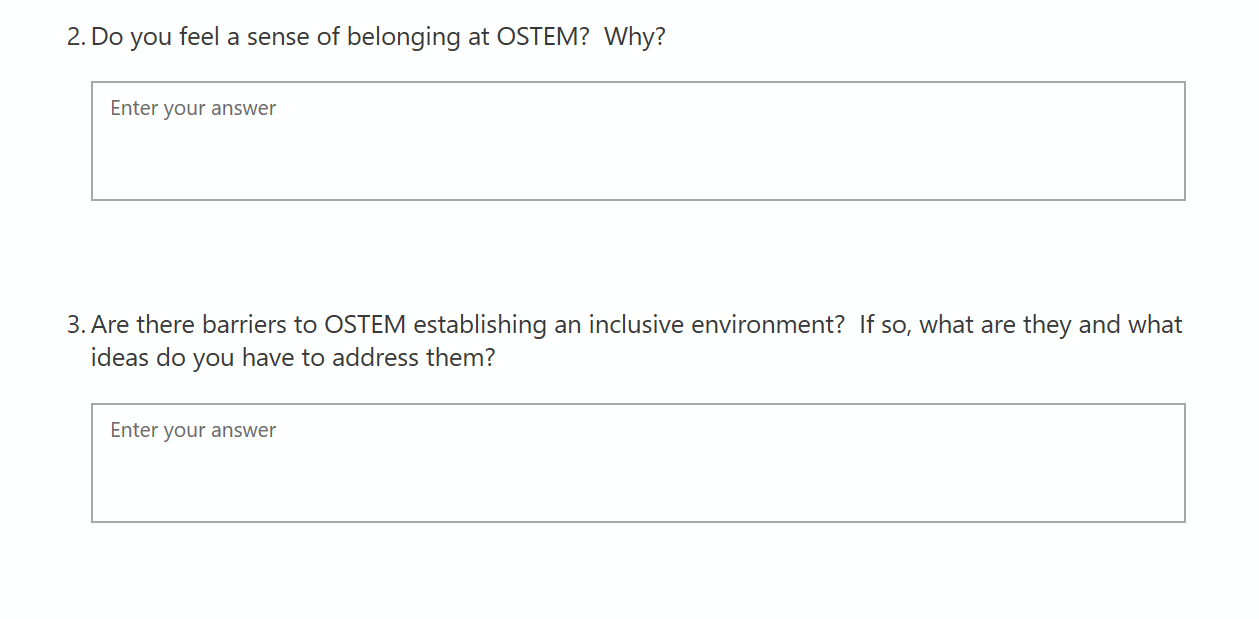Image resolution: width=1259 pixels, height=619 pixels.
Task: Click 'ideas do you have to address them?' line
Action: [x=293, y=358]
